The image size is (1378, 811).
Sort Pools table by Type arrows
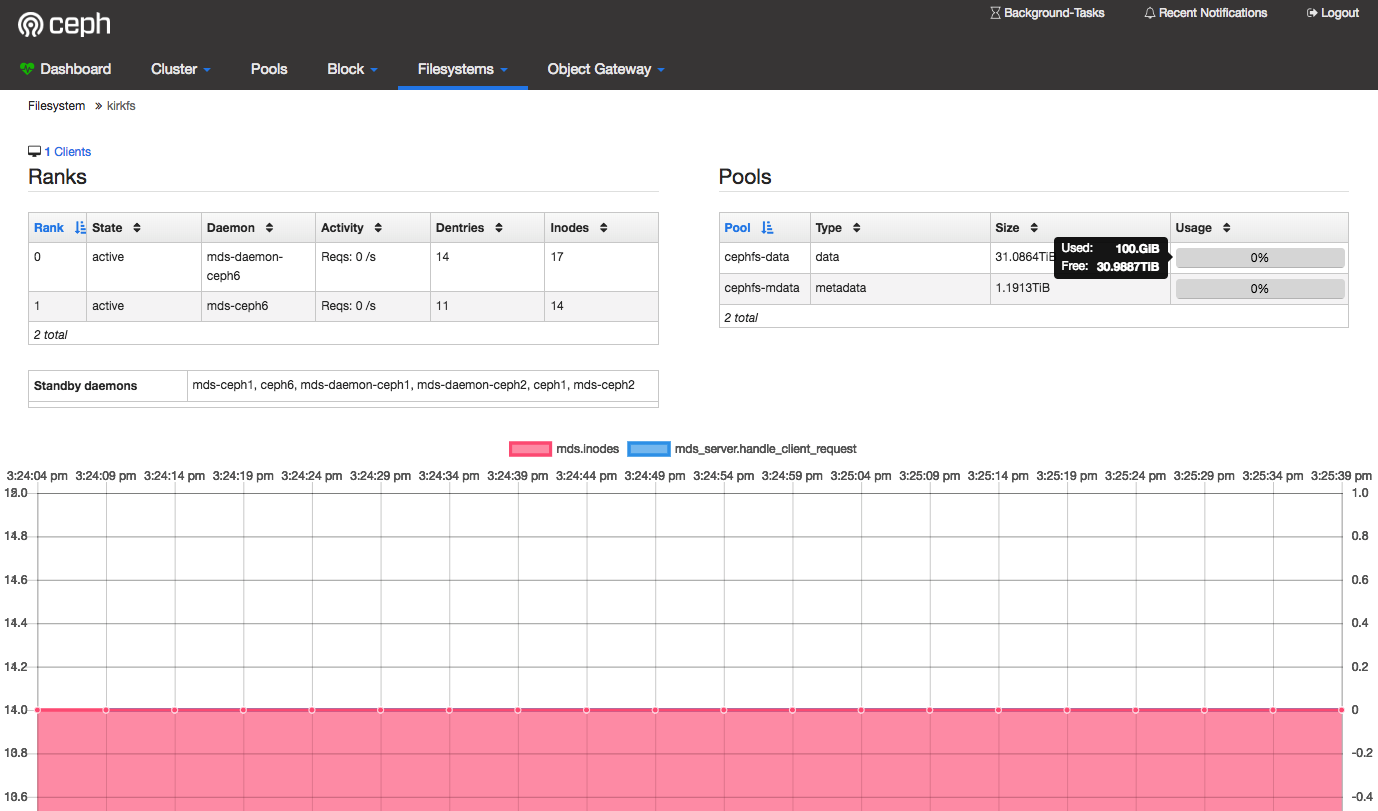pyautogui.click(x=856, y=228)
